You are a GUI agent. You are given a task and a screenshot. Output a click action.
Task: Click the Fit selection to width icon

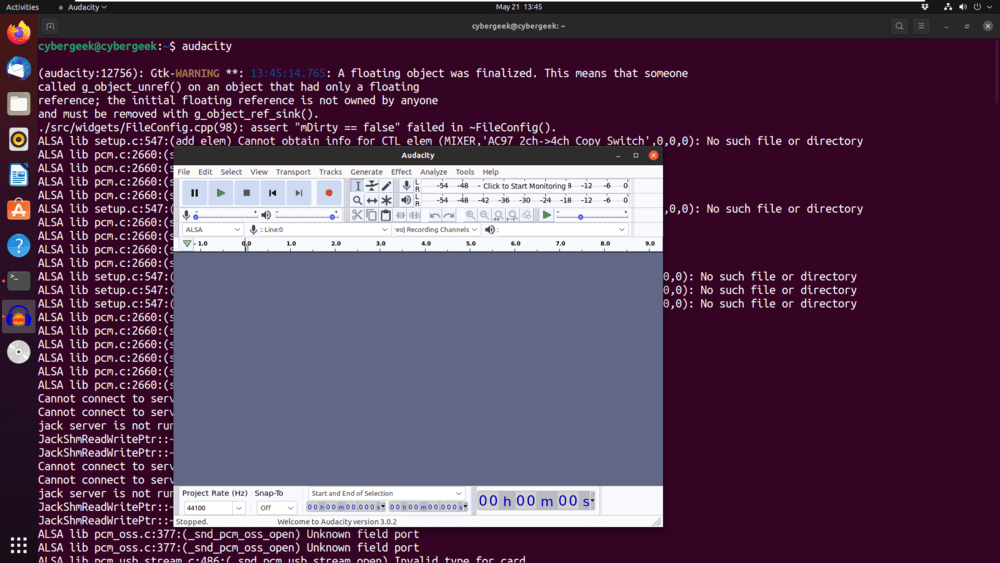click(x=499, y=216)
